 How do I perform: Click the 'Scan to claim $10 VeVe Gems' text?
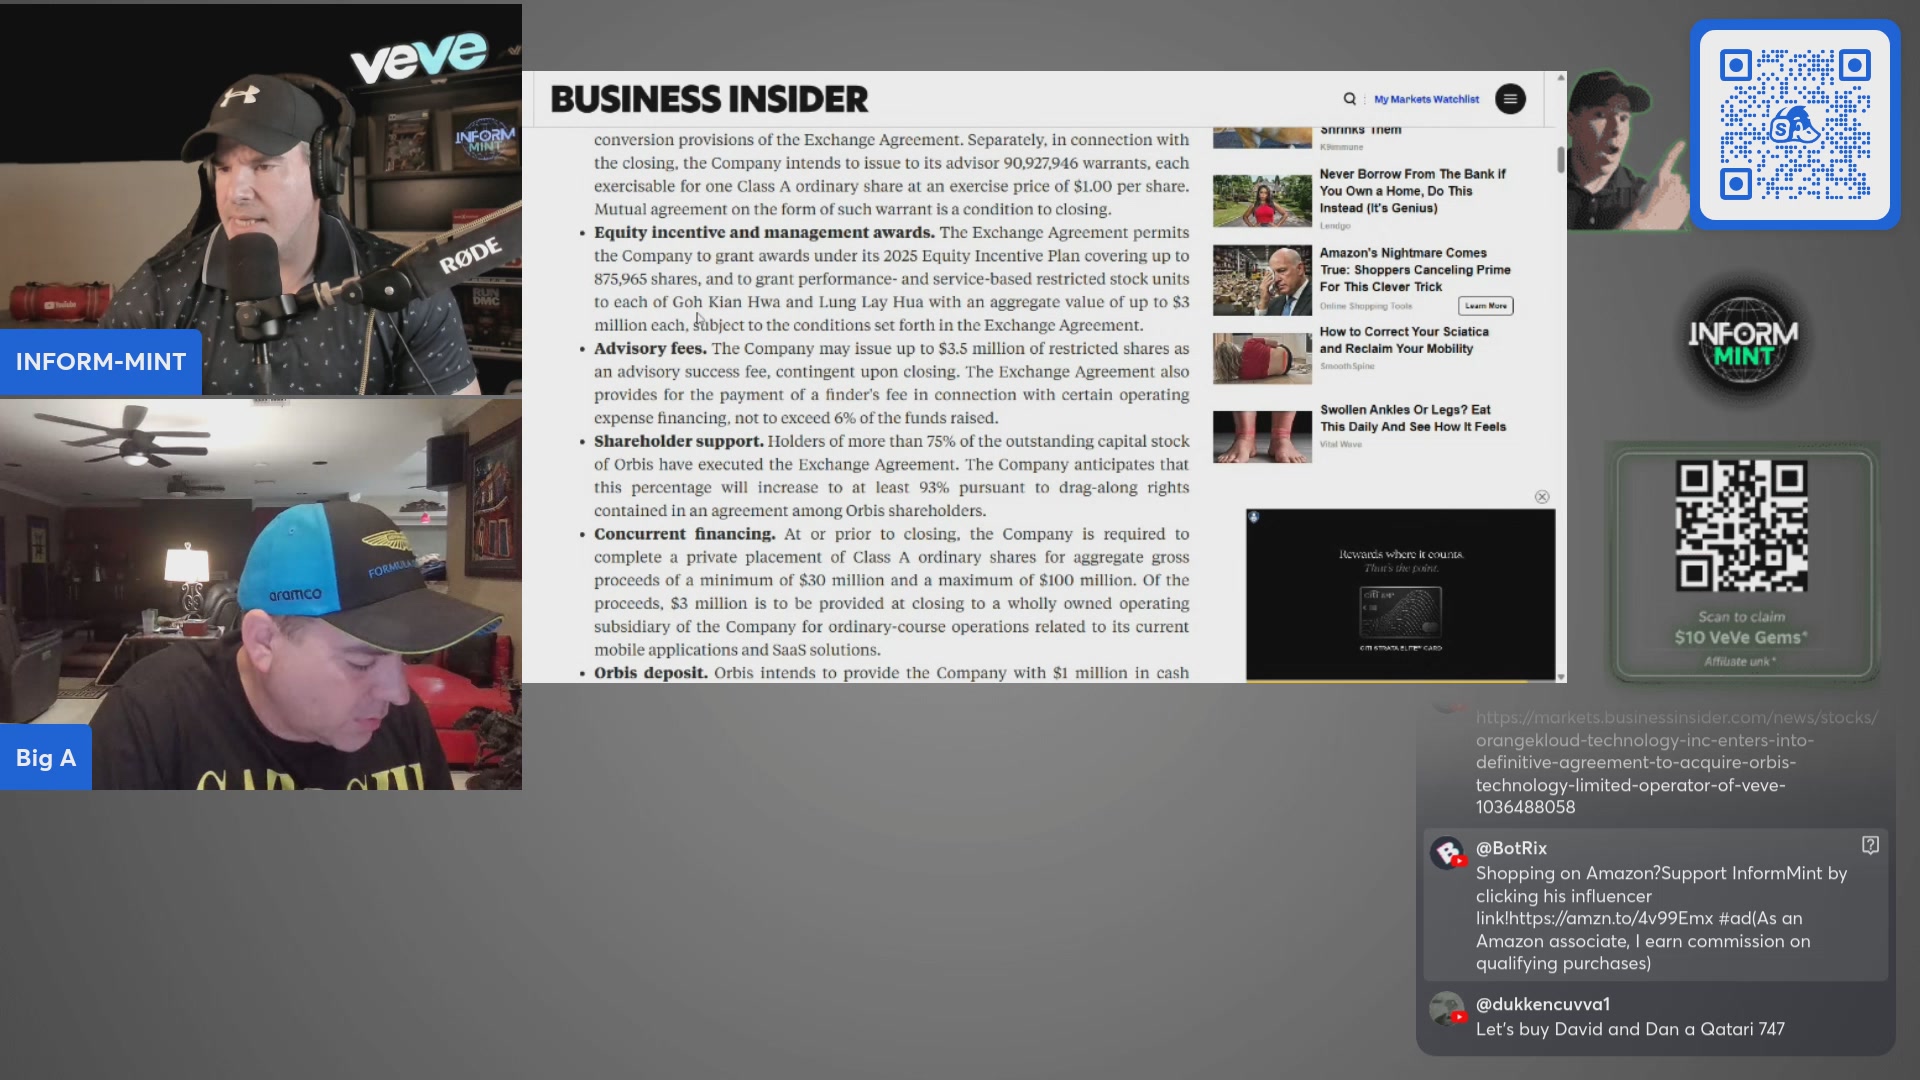coord(1741,628)
